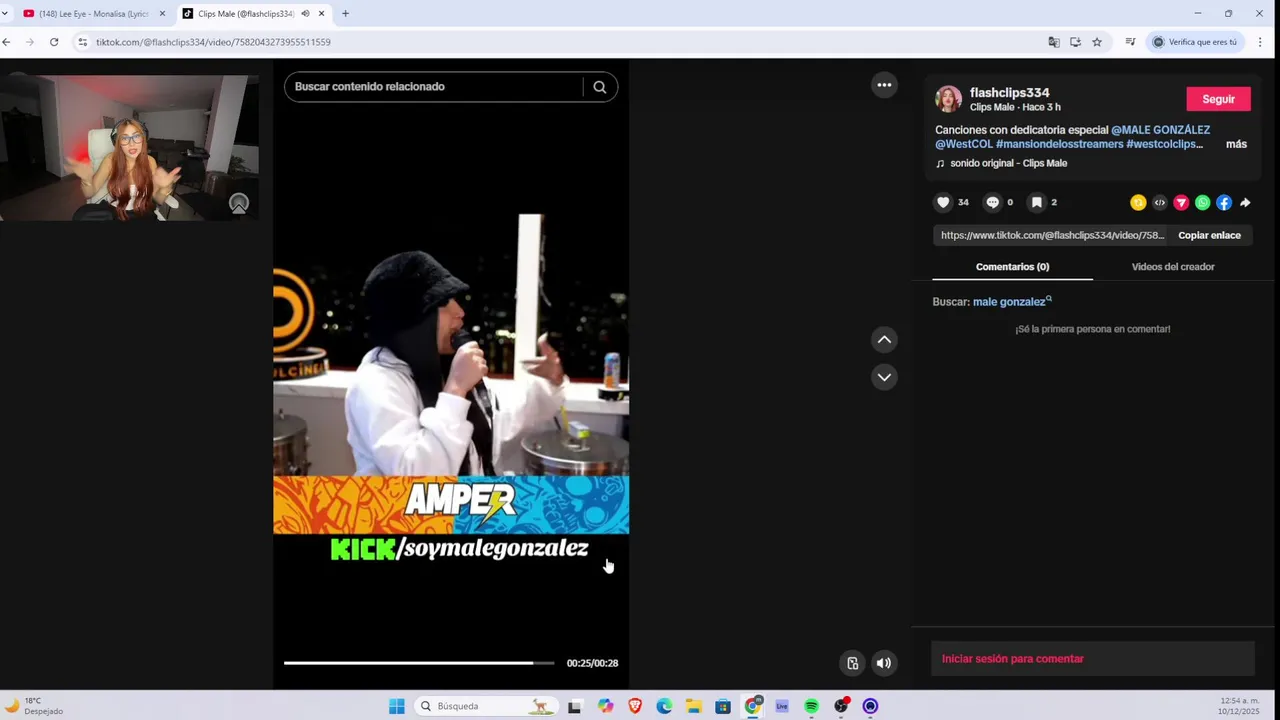Launch Copilot from the taskbar

tap(606, 706)
